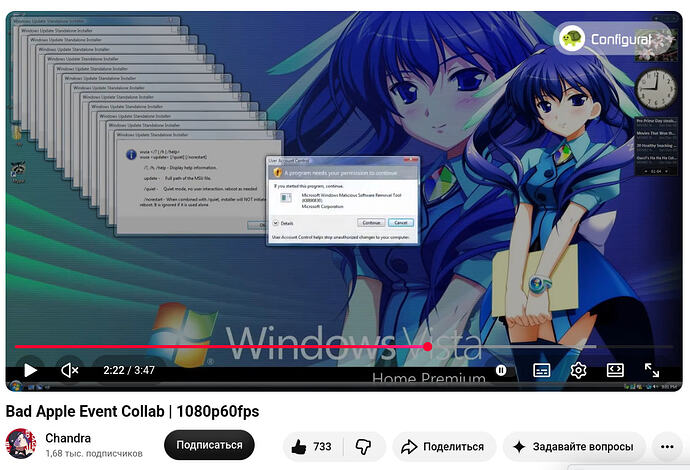The image size is (690, 470).
Task: Toggle the autoplay switch
Action: coord(501,371)
